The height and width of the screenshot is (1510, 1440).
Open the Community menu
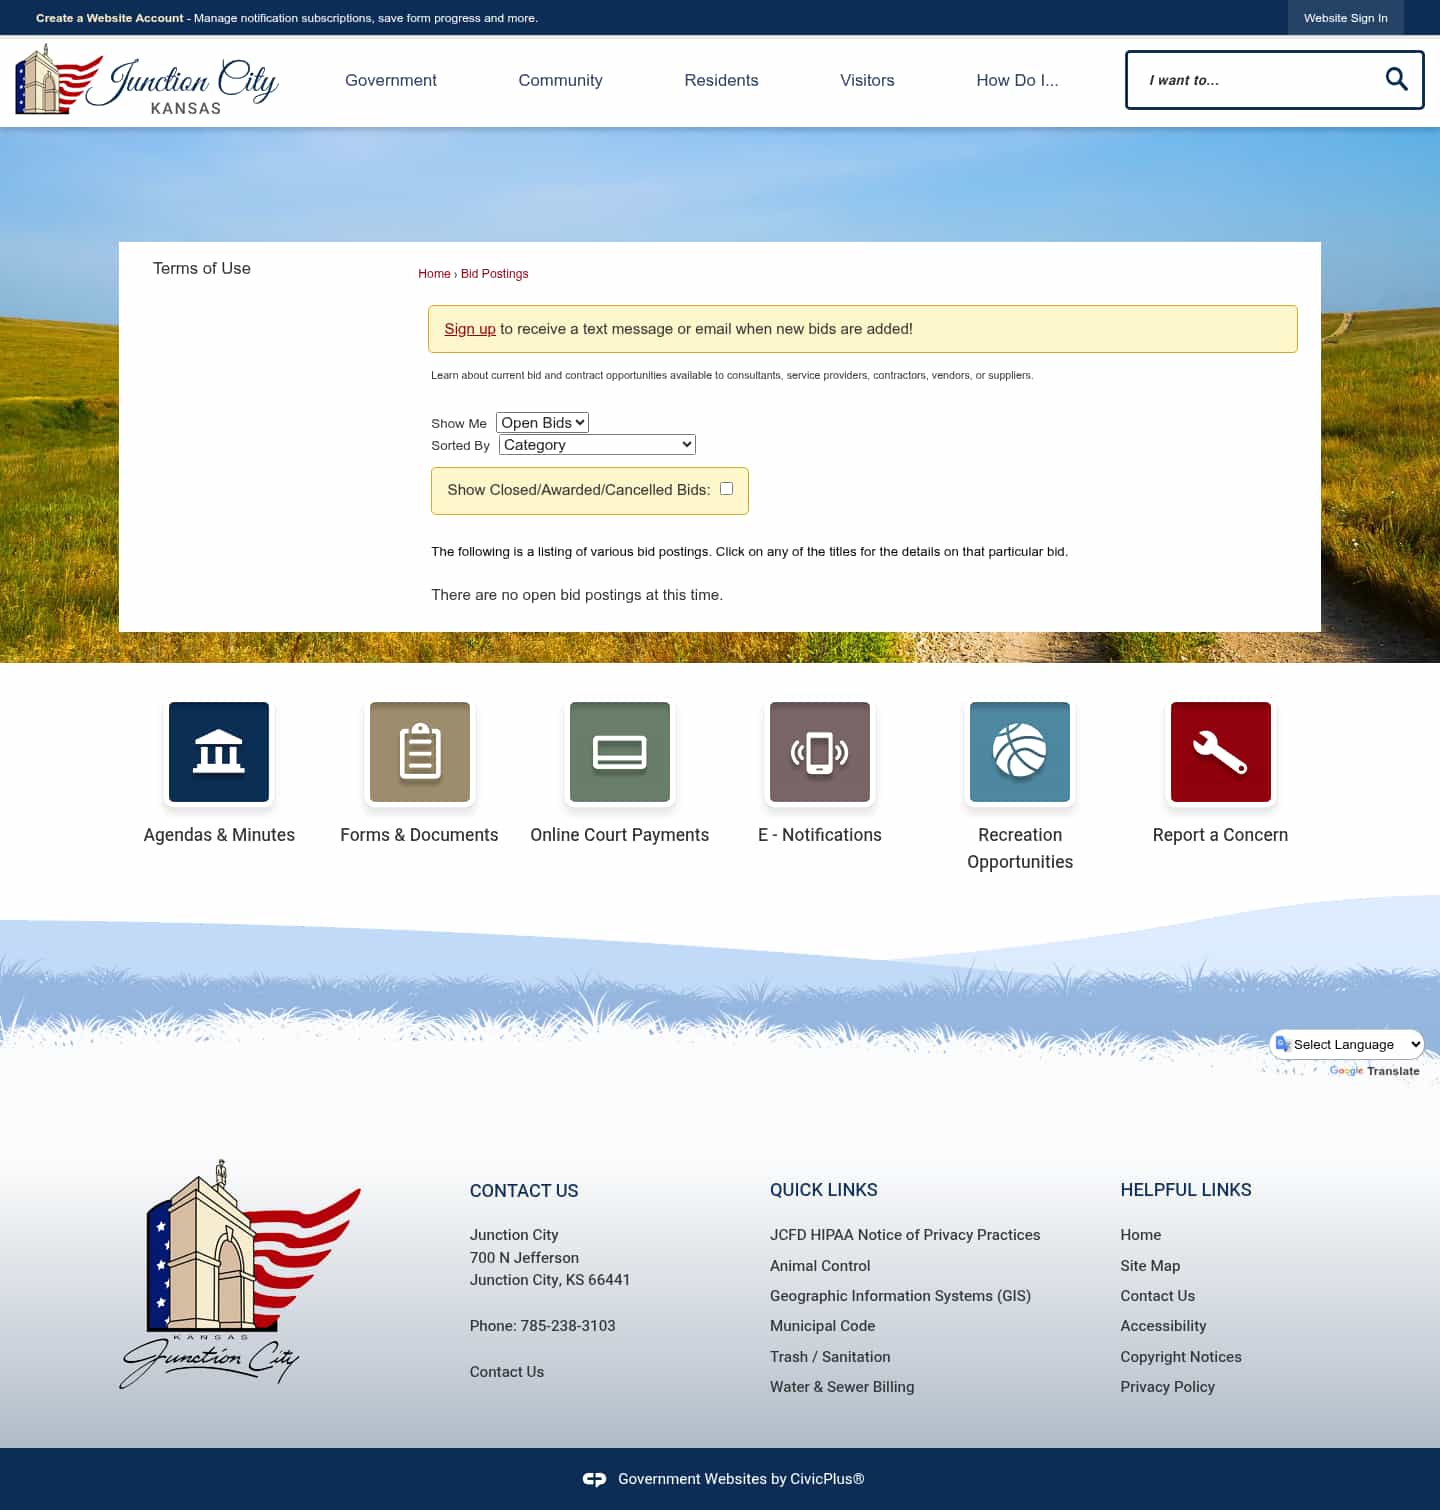(x=560, y=80)
